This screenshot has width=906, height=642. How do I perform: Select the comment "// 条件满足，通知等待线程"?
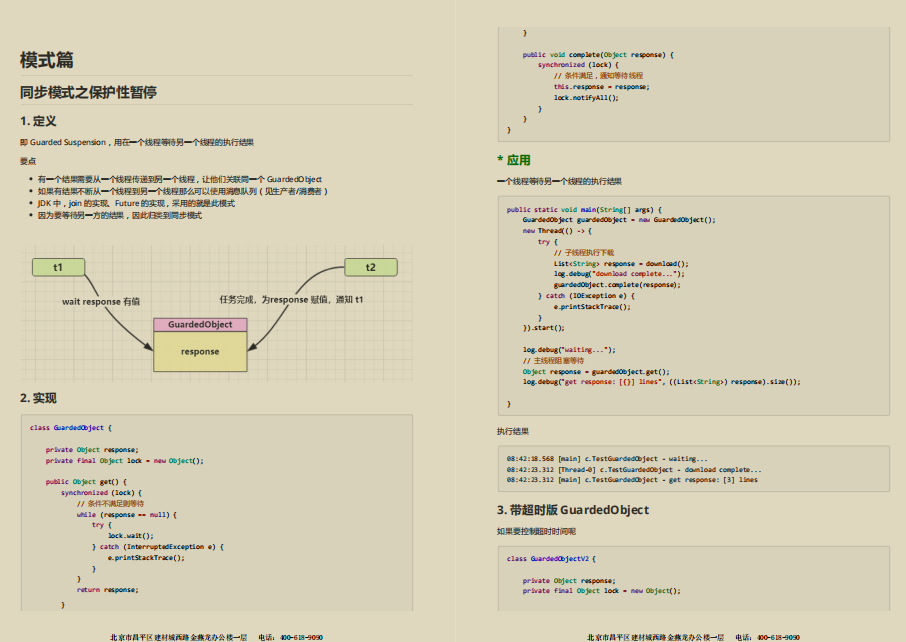[x=598, y=76]
